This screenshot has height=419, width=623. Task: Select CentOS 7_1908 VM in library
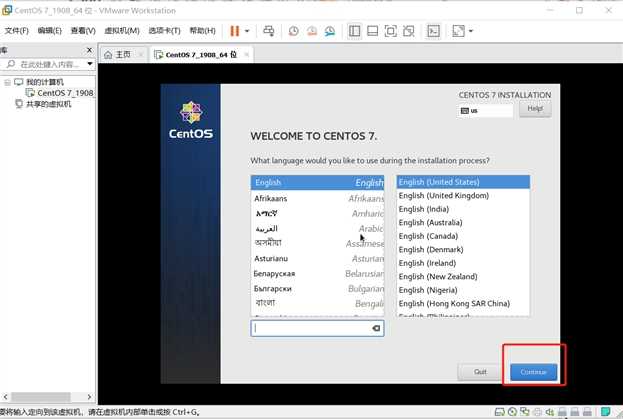click(x=66, y=93)
